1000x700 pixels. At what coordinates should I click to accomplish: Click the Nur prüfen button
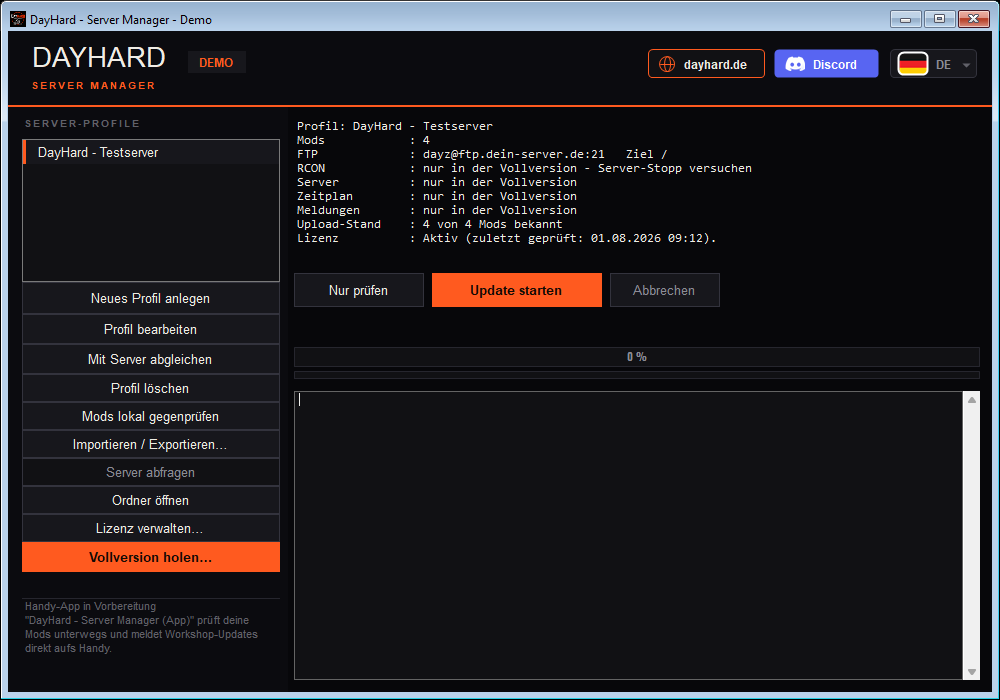click(358, 290)
